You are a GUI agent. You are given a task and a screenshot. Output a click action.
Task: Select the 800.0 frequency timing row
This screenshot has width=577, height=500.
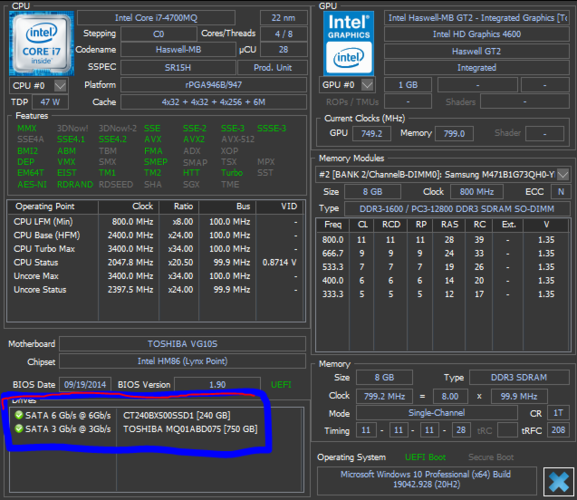[442, 240]
